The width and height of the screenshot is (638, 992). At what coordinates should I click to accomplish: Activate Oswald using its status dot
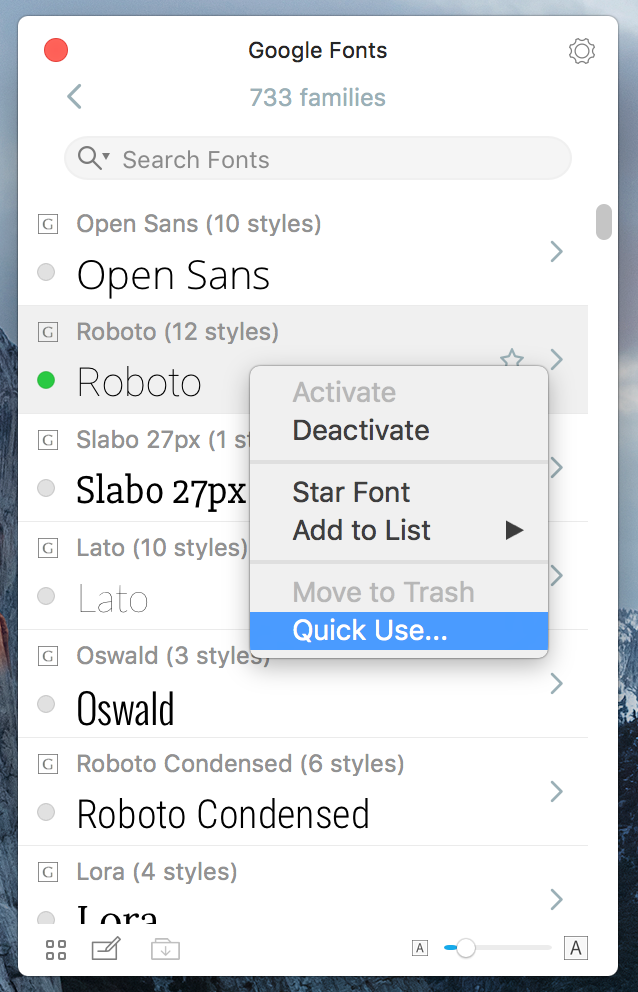point(46,704)
